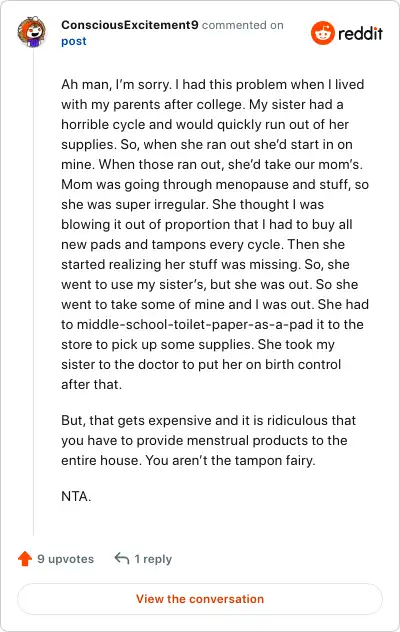Click the orange upvote arrow icon
The height and width of the screenshot is (632, 400).
coord(25,559)
